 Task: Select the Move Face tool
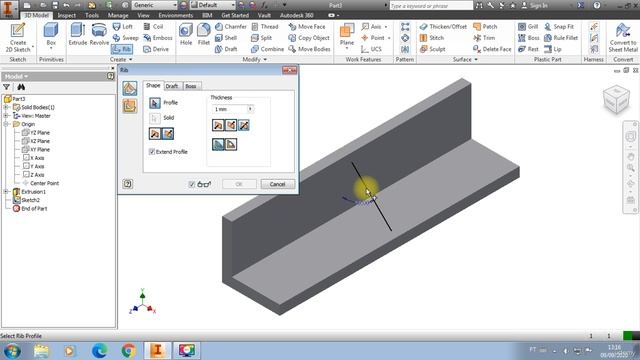tap(307, 27)
